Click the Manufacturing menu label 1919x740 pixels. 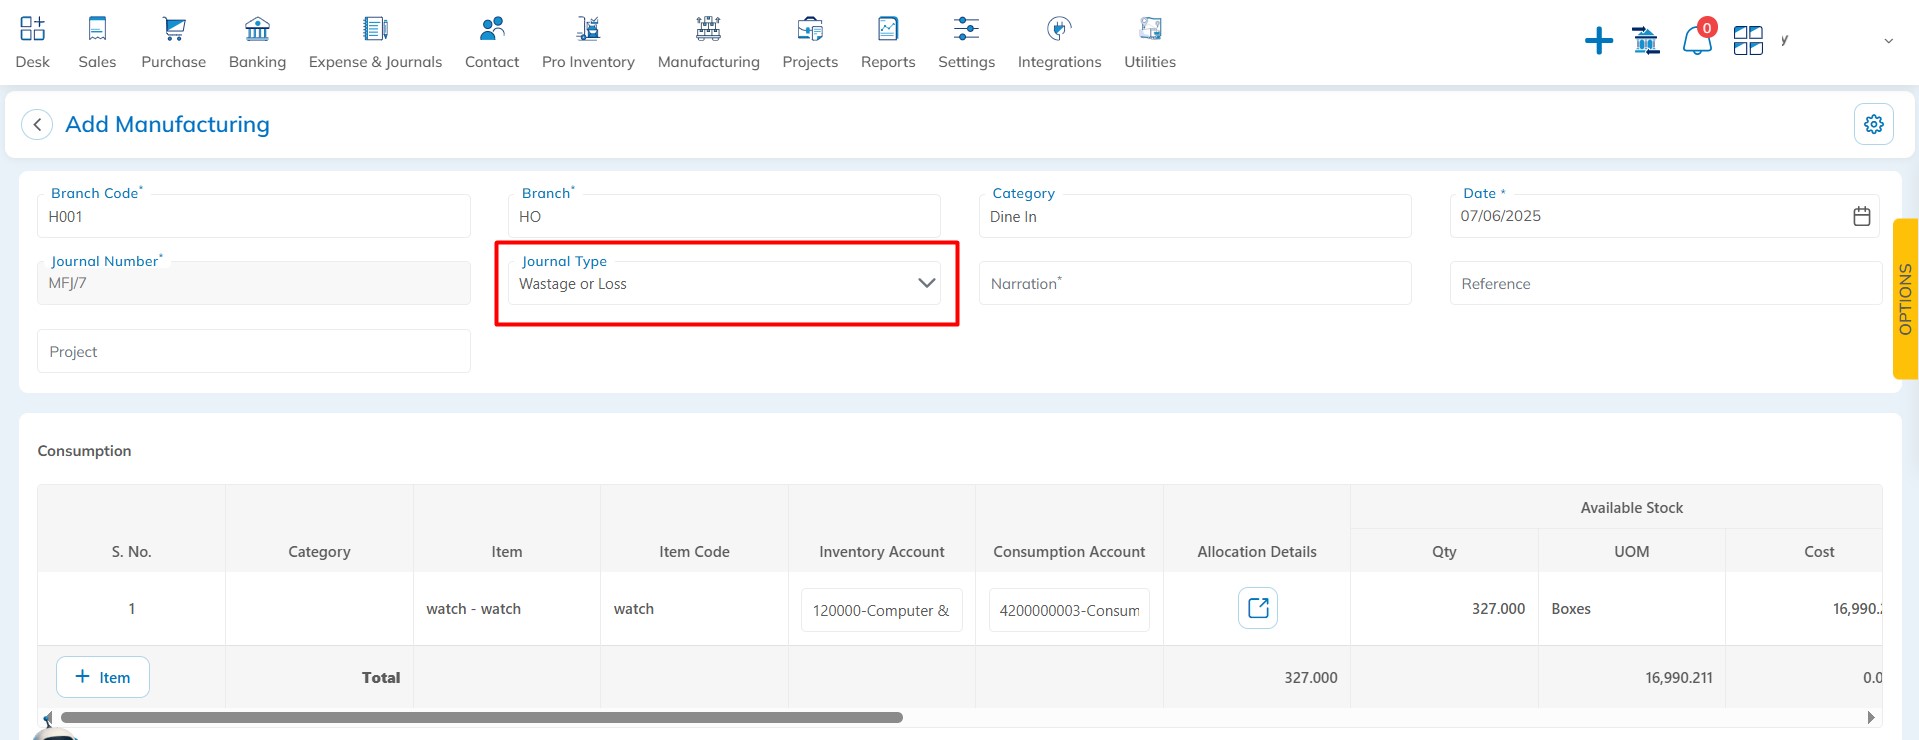(x=708, y=62)
